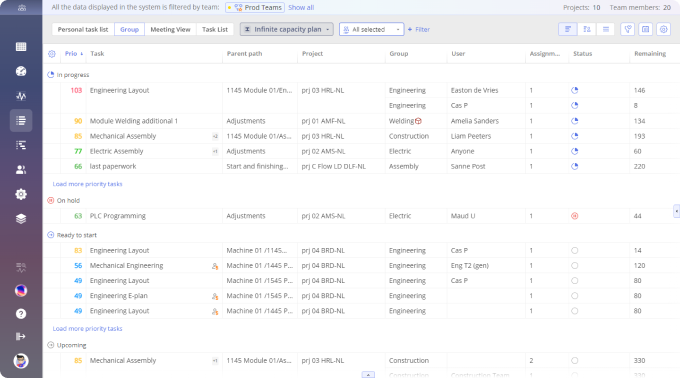Click the logout arrow icon in sidebar

click(x=21, y=336)
